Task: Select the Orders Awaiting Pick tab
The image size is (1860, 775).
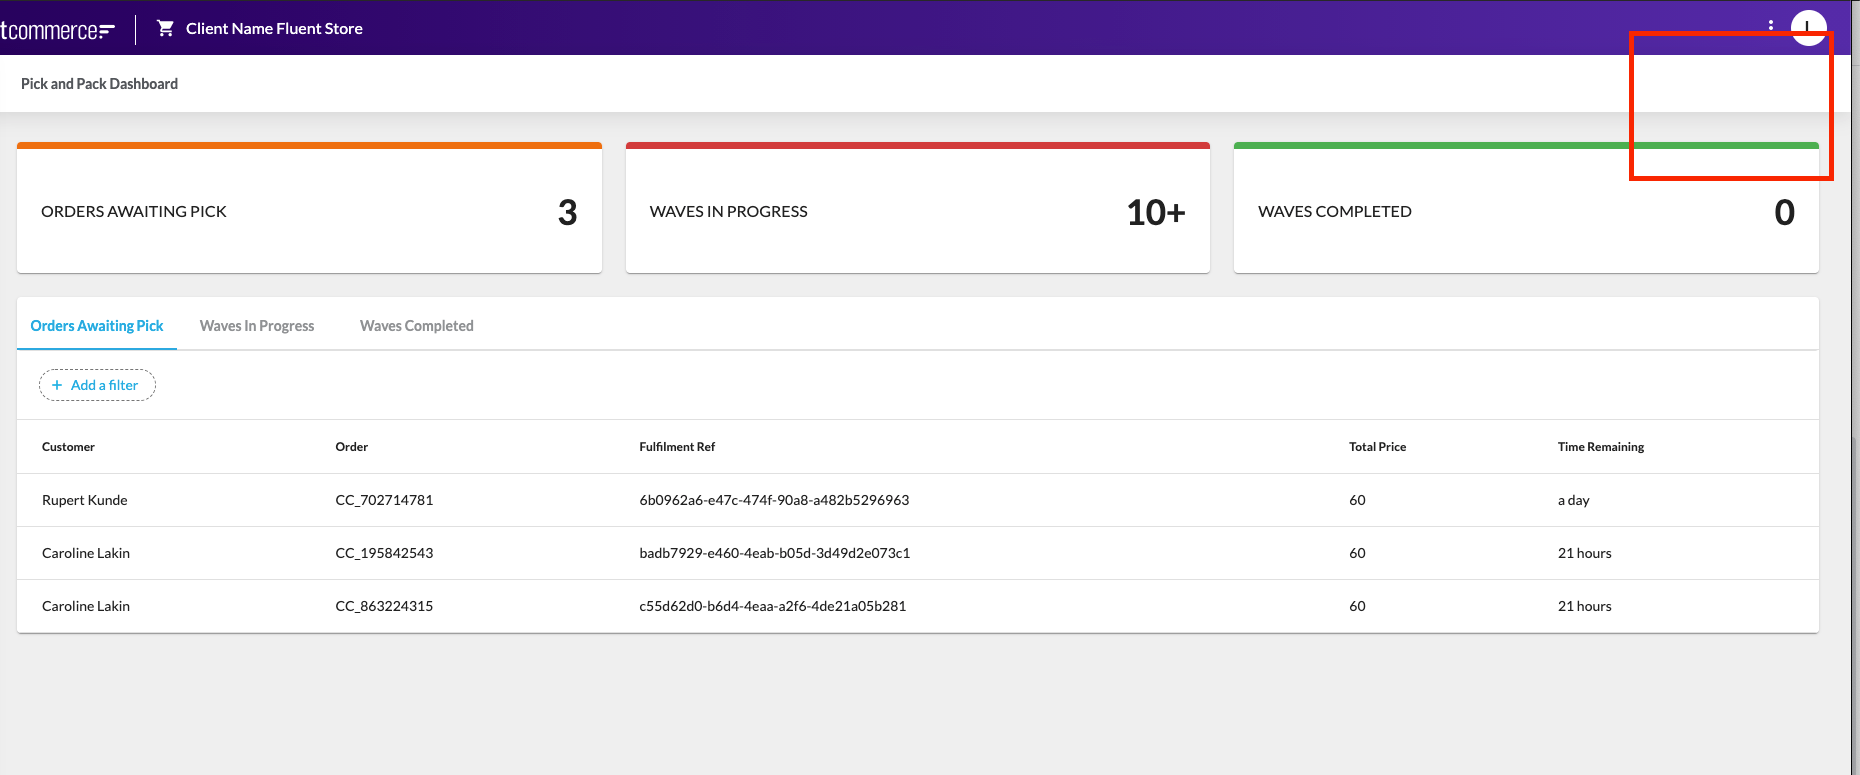Action: (x=97, y=326)
